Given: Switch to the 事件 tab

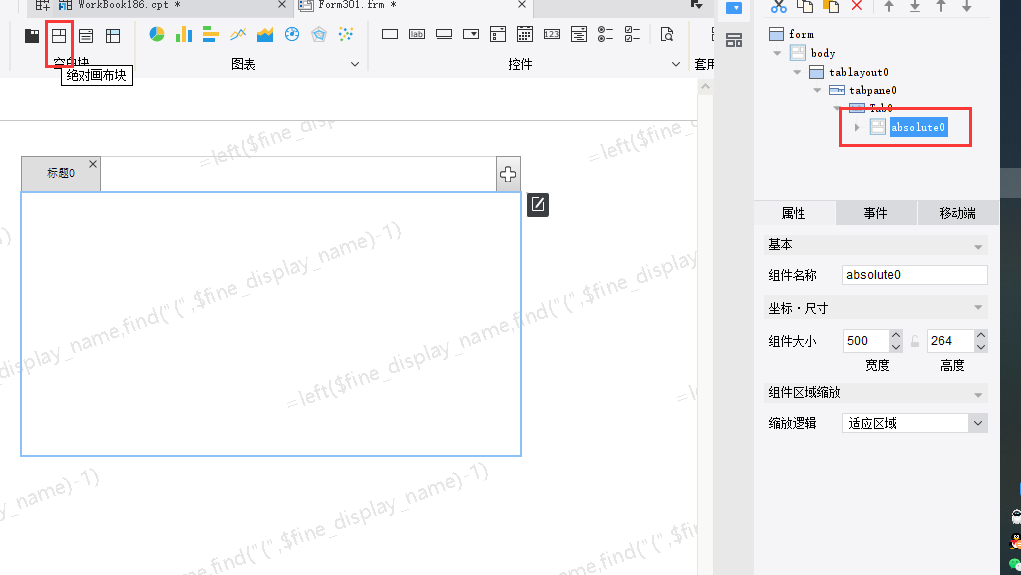Looking at the screenshot, I should pyautogui.click(x=876, y=213).
